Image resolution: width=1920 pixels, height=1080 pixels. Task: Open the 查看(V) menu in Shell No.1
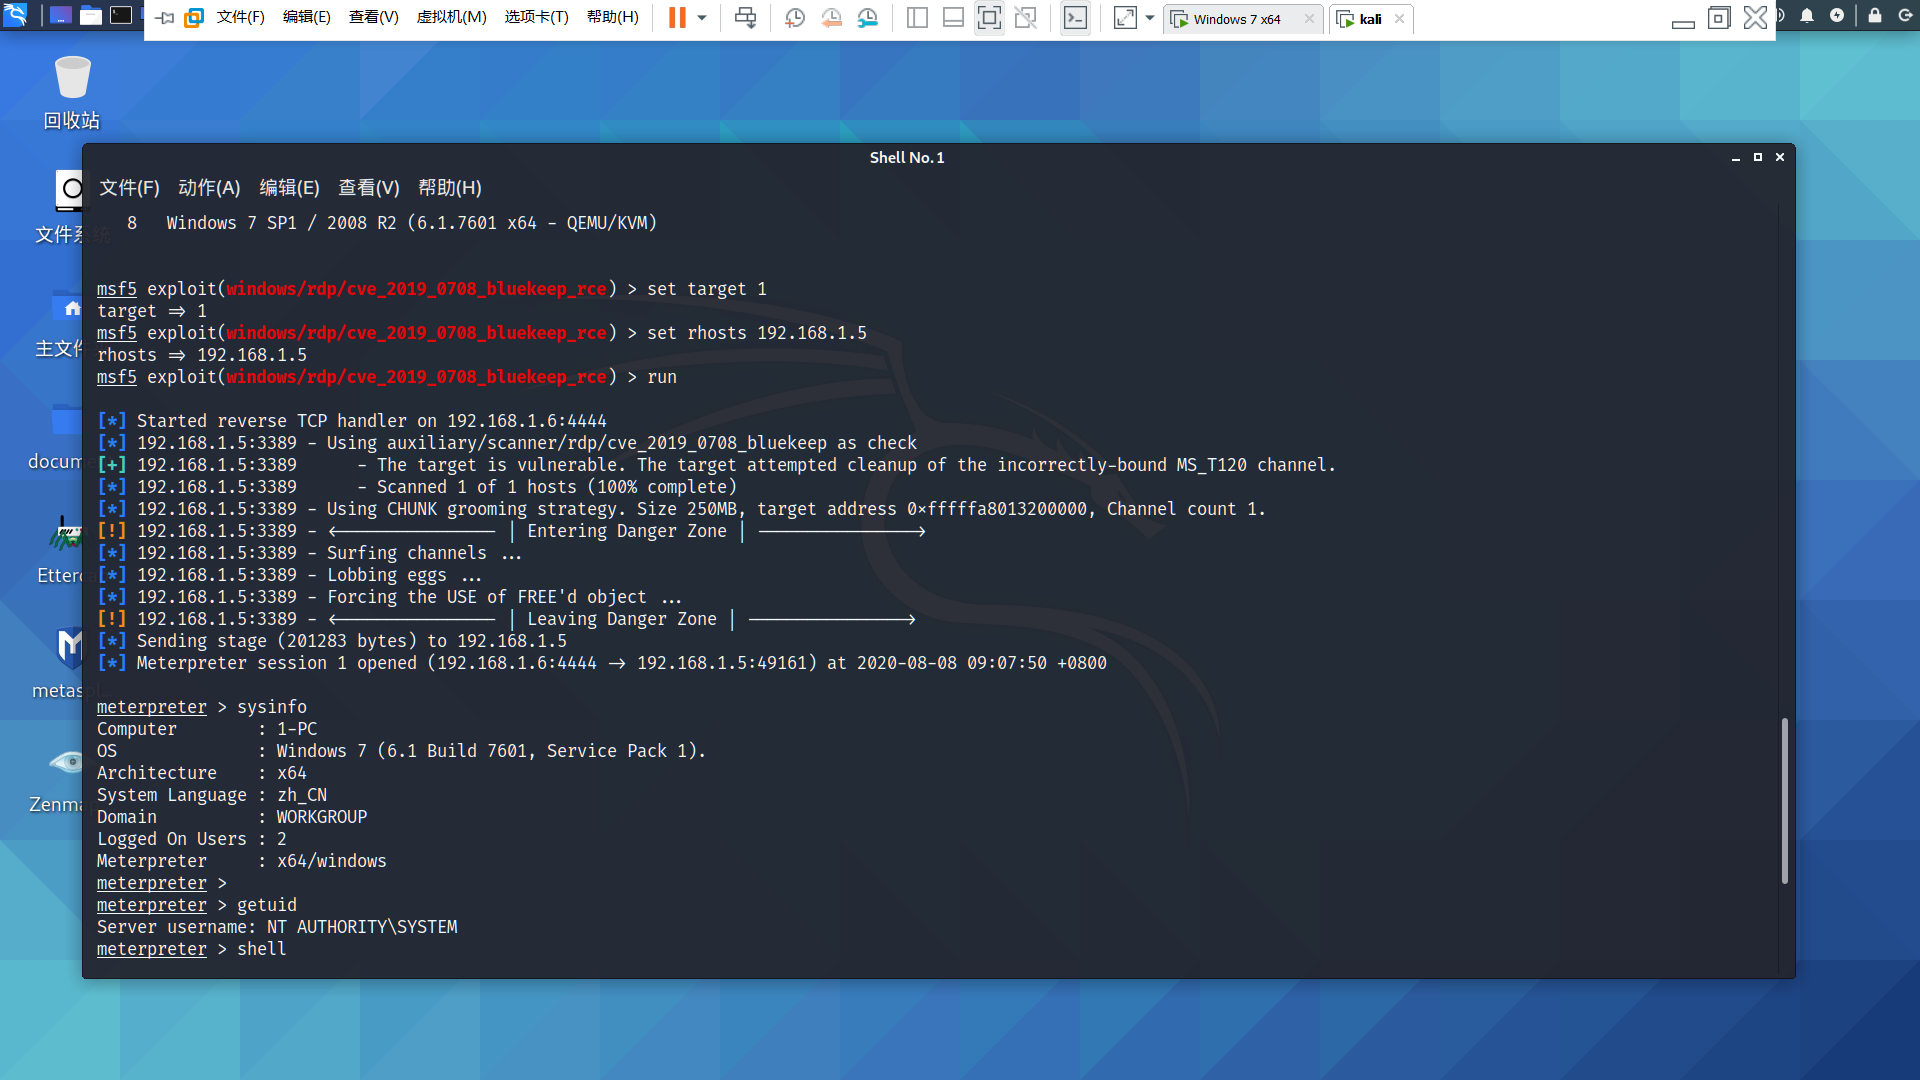368,188
